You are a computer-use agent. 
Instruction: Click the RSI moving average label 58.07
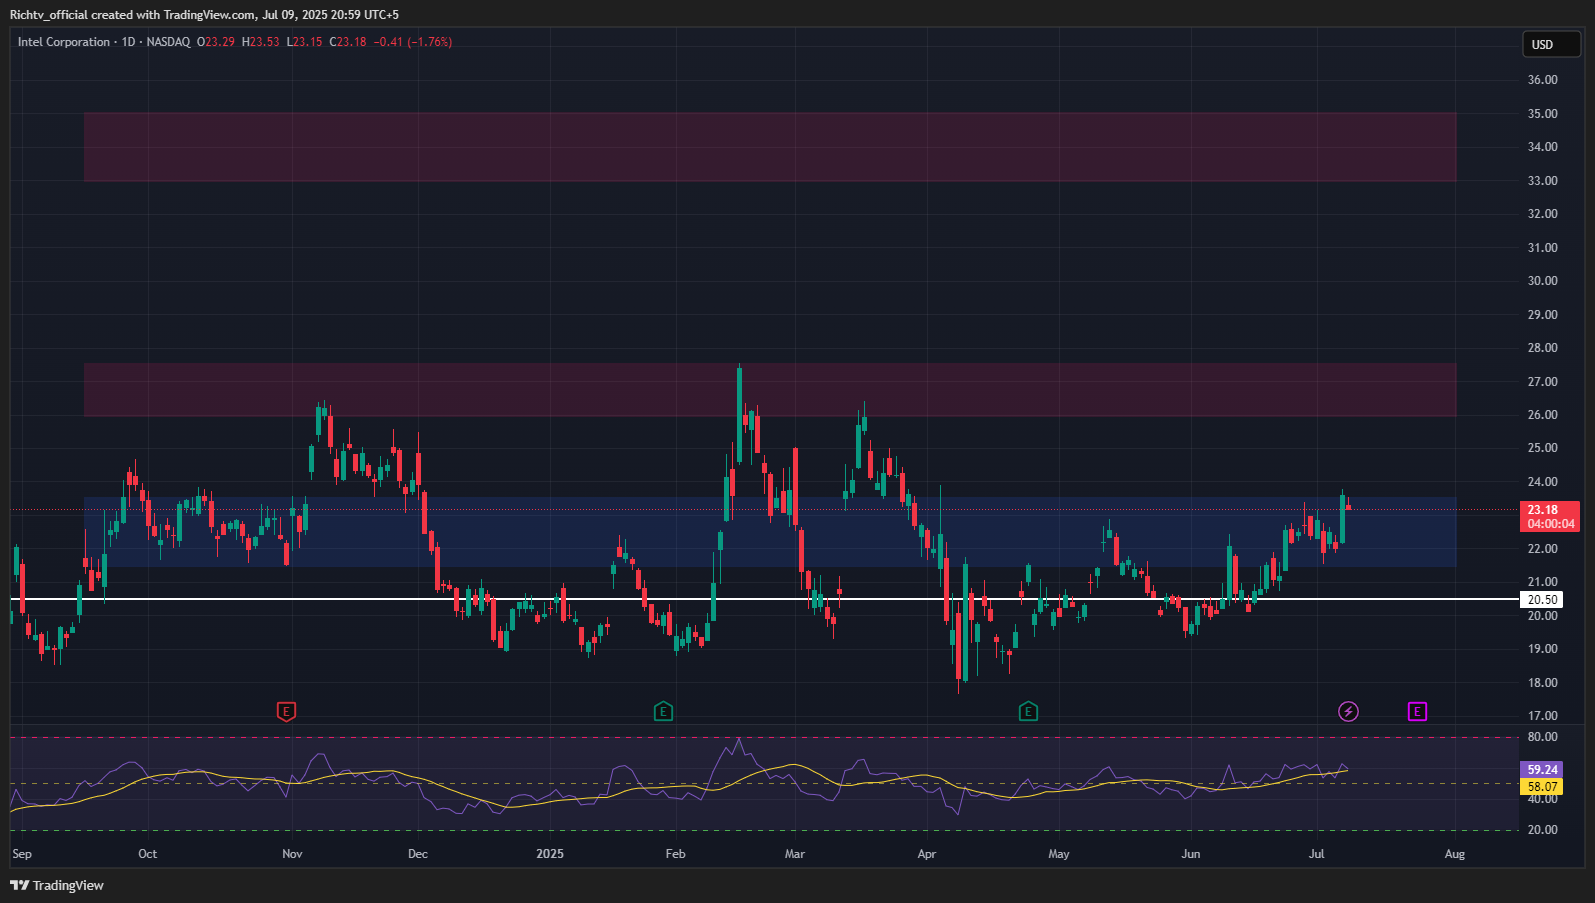[1541, 787]
